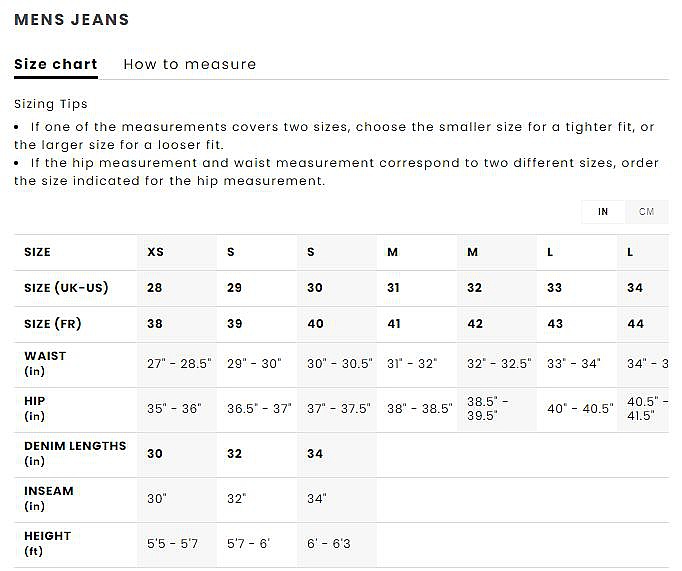This screenshot has height=571, width=682.
Task: Click the 34" inseam cell
Action: [x=315, y=499]
